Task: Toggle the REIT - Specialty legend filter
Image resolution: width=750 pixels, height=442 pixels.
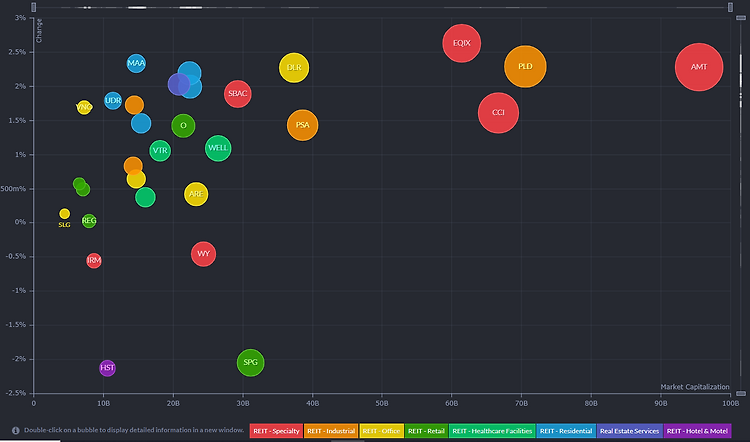Action: (x=276, y=431)
